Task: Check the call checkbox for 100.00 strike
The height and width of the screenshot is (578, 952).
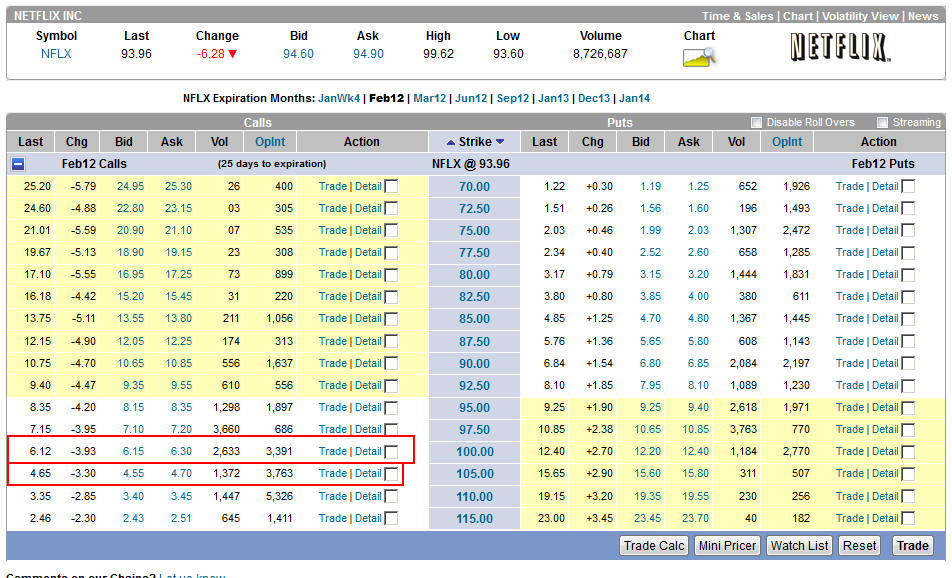Action: coord(391,452)
